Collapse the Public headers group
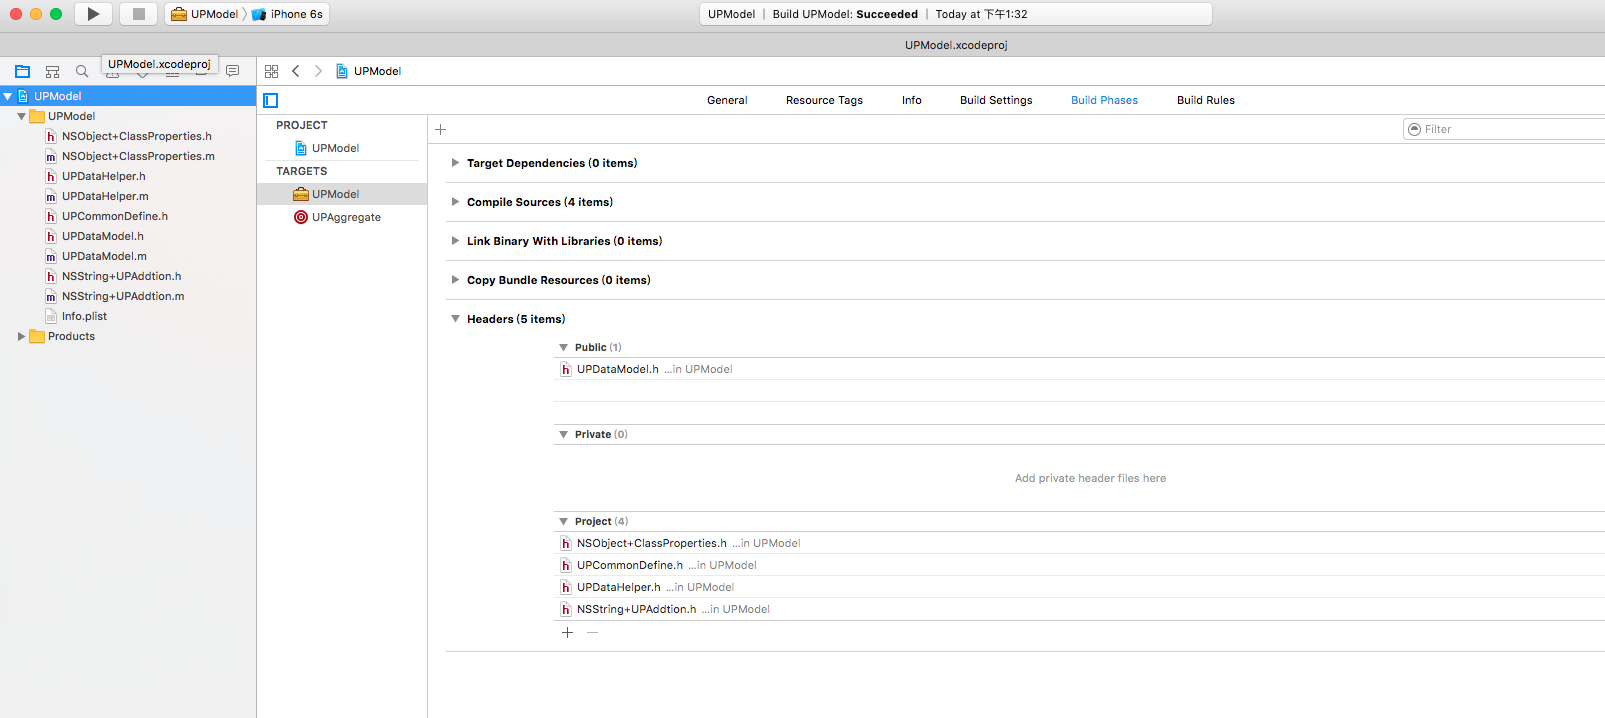Screen dimensions: 1605x718 pyautogui.click(x=563, y=347)
